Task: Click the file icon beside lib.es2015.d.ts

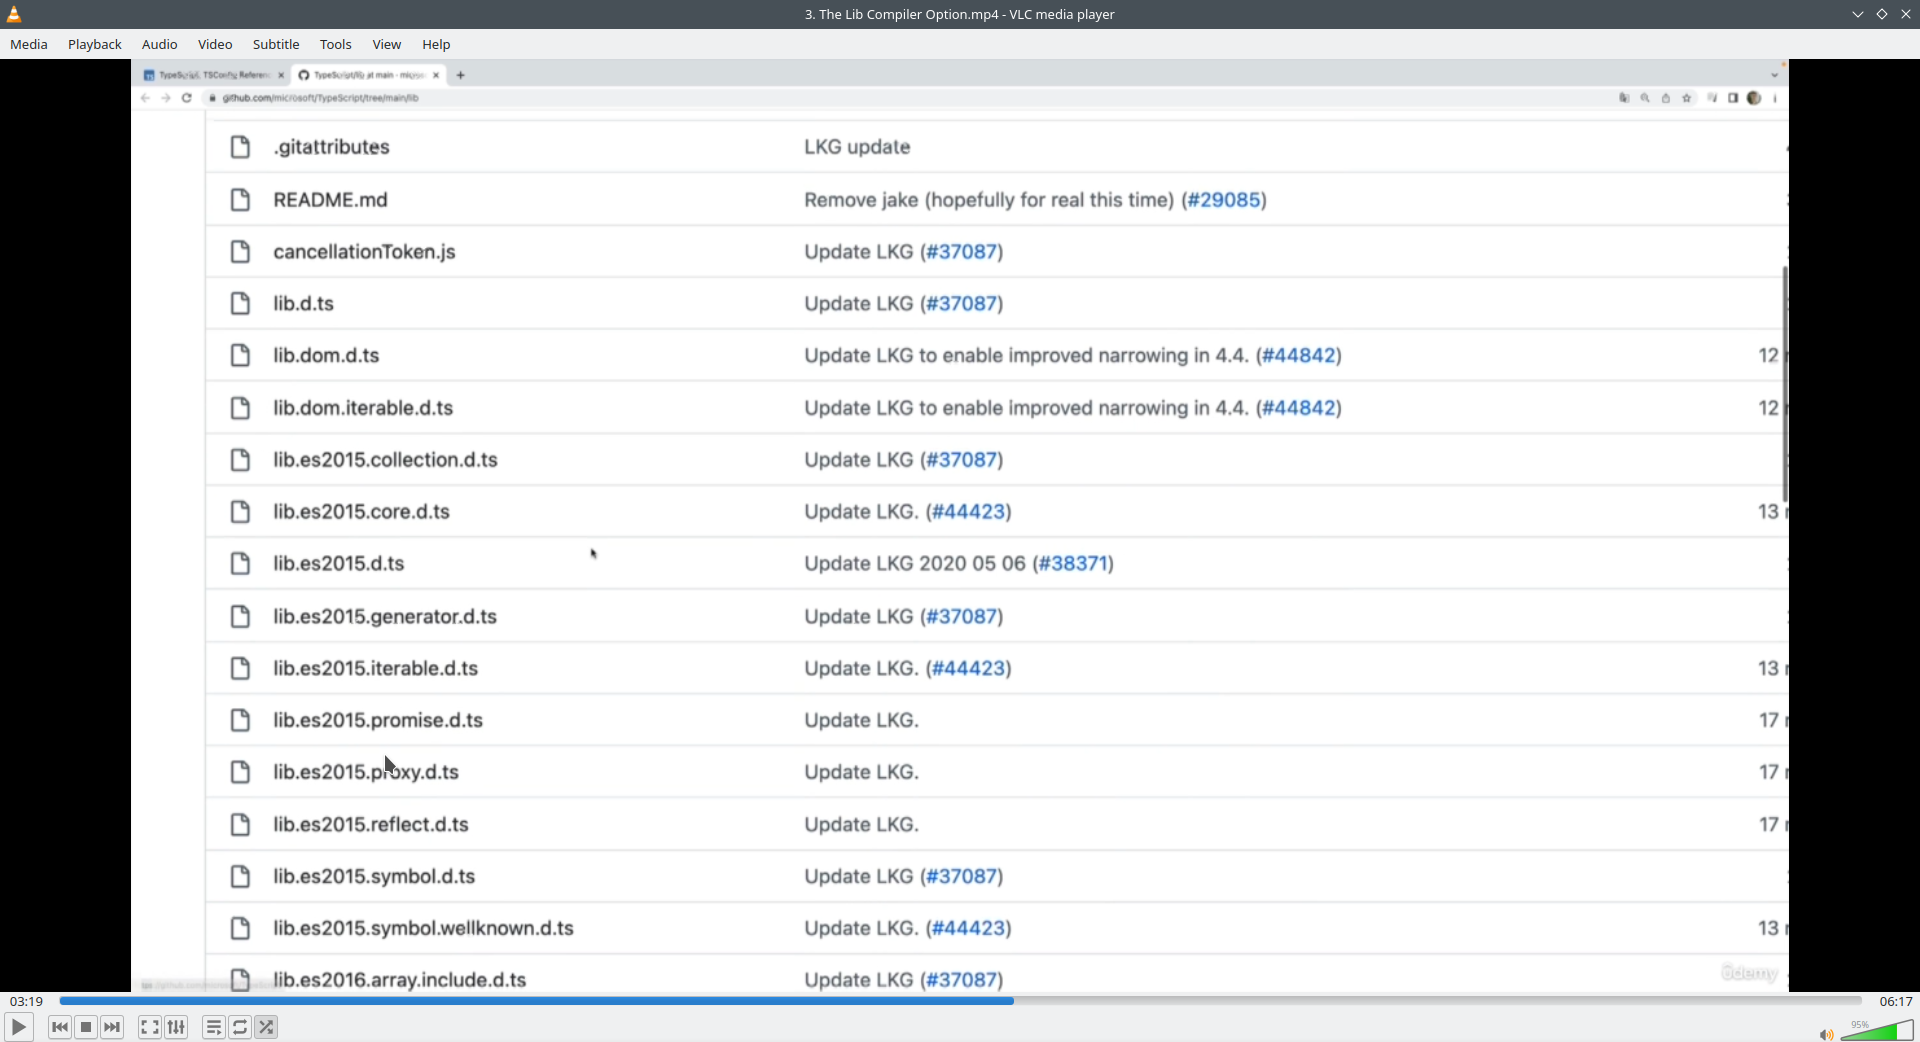Action: [x=240, y=564]
